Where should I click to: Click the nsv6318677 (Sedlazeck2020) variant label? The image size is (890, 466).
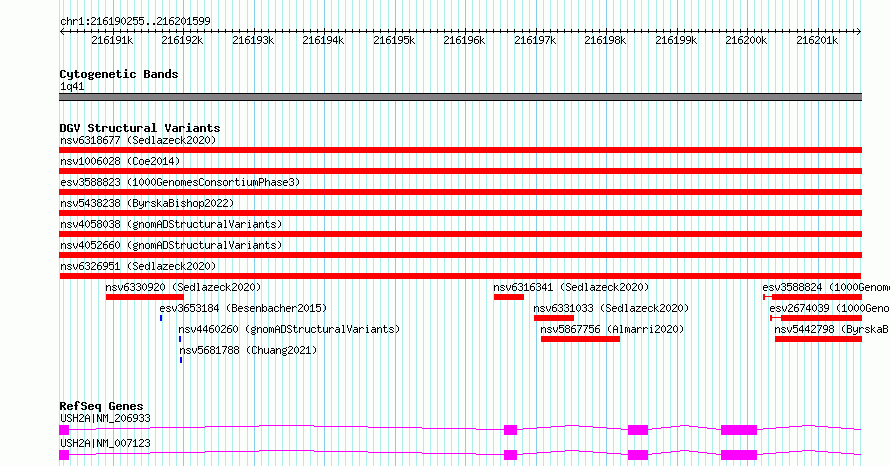tap(138, 140)
